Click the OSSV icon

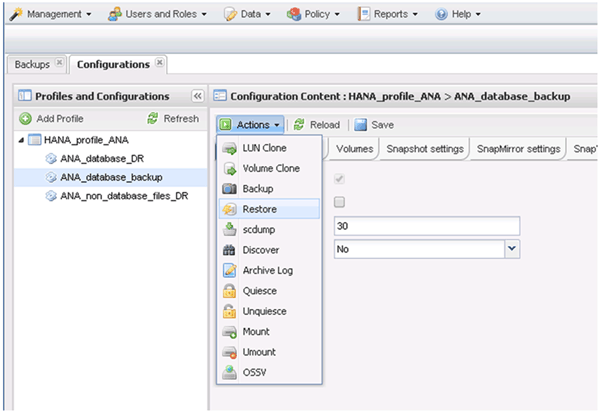click(x=230, y=372)
